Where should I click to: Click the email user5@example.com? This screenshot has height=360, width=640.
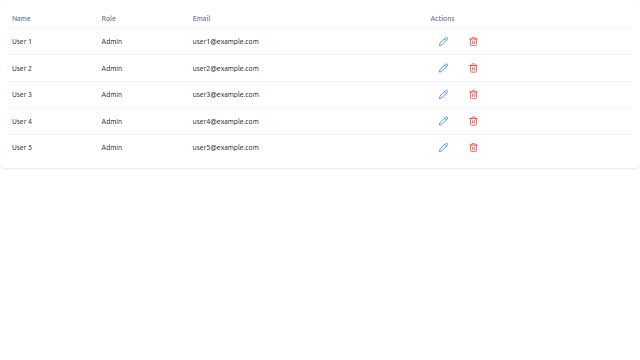click(226, 147)
